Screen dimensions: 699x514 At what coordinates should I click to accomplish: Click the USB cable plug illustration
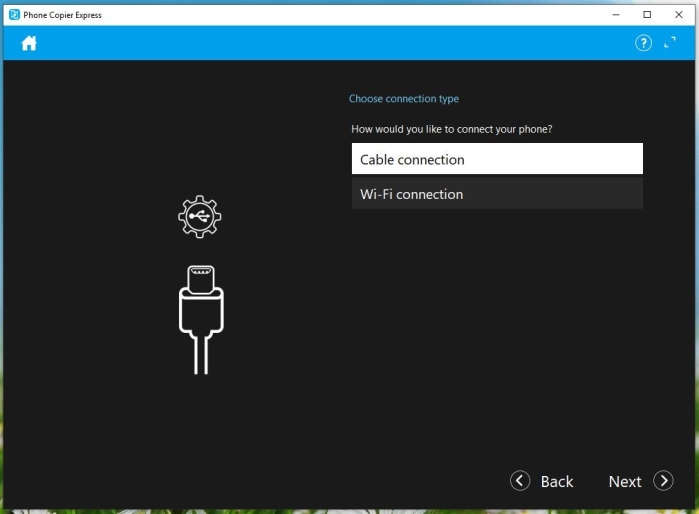click(x=201, y=320)
